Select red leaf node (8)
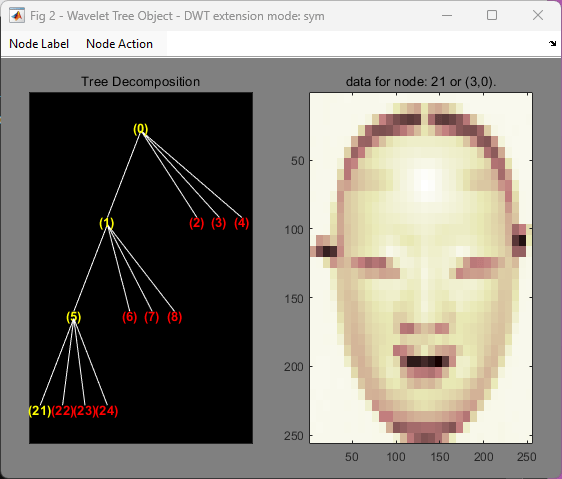562x479 pixels. [x=175, y=317]
